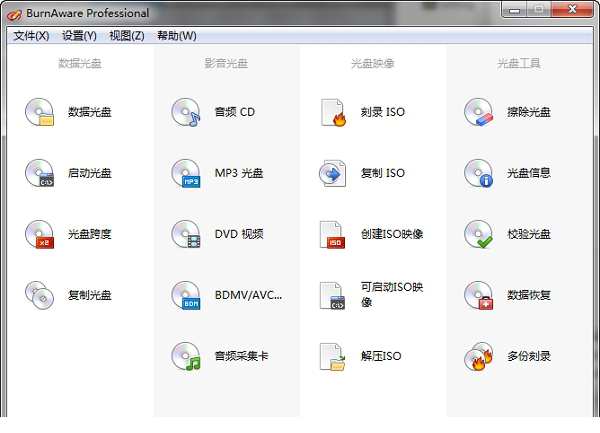
Task: Click the 校验光盘 checkmark disc icon
Action: coord(479,234)
